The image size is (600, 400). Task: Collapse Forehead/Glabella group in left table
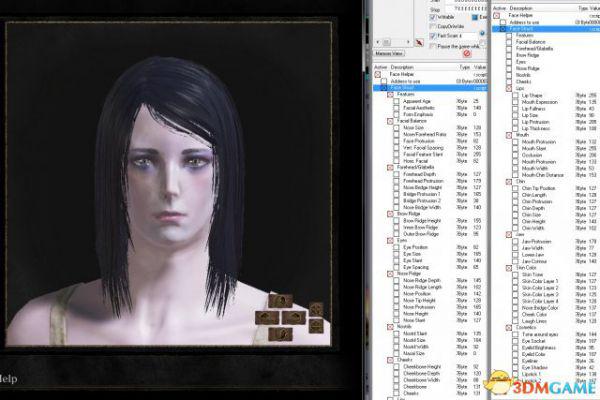click(390, 168)
